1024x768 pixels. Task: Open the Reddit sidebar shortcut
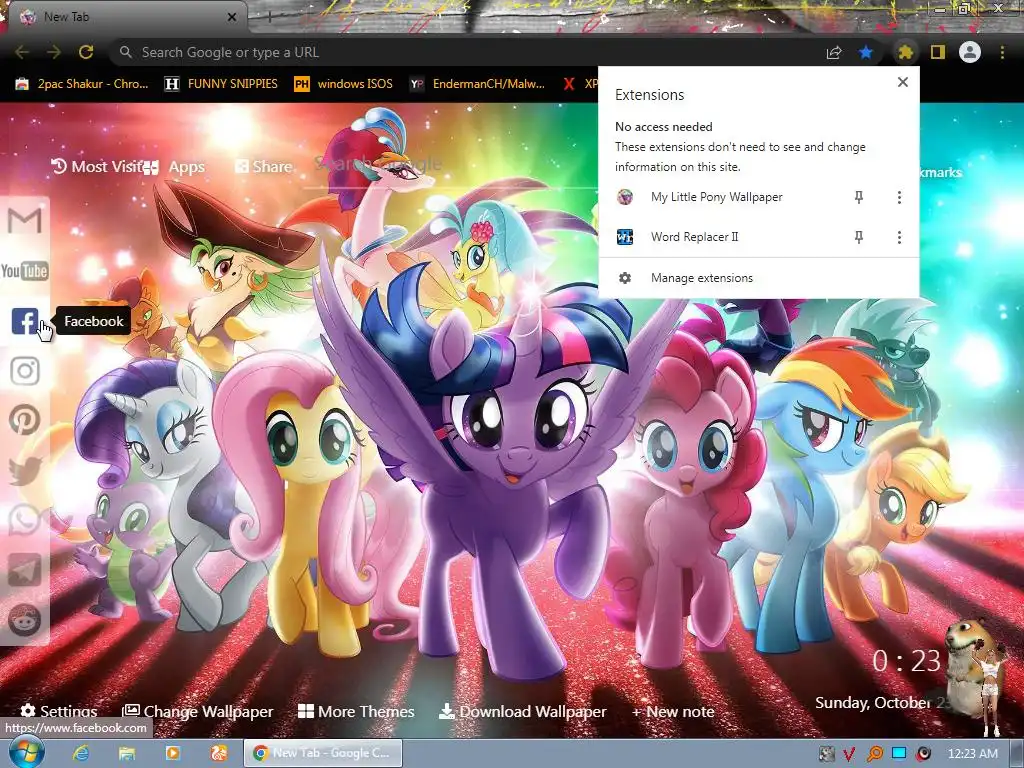(x=25, y=620)
